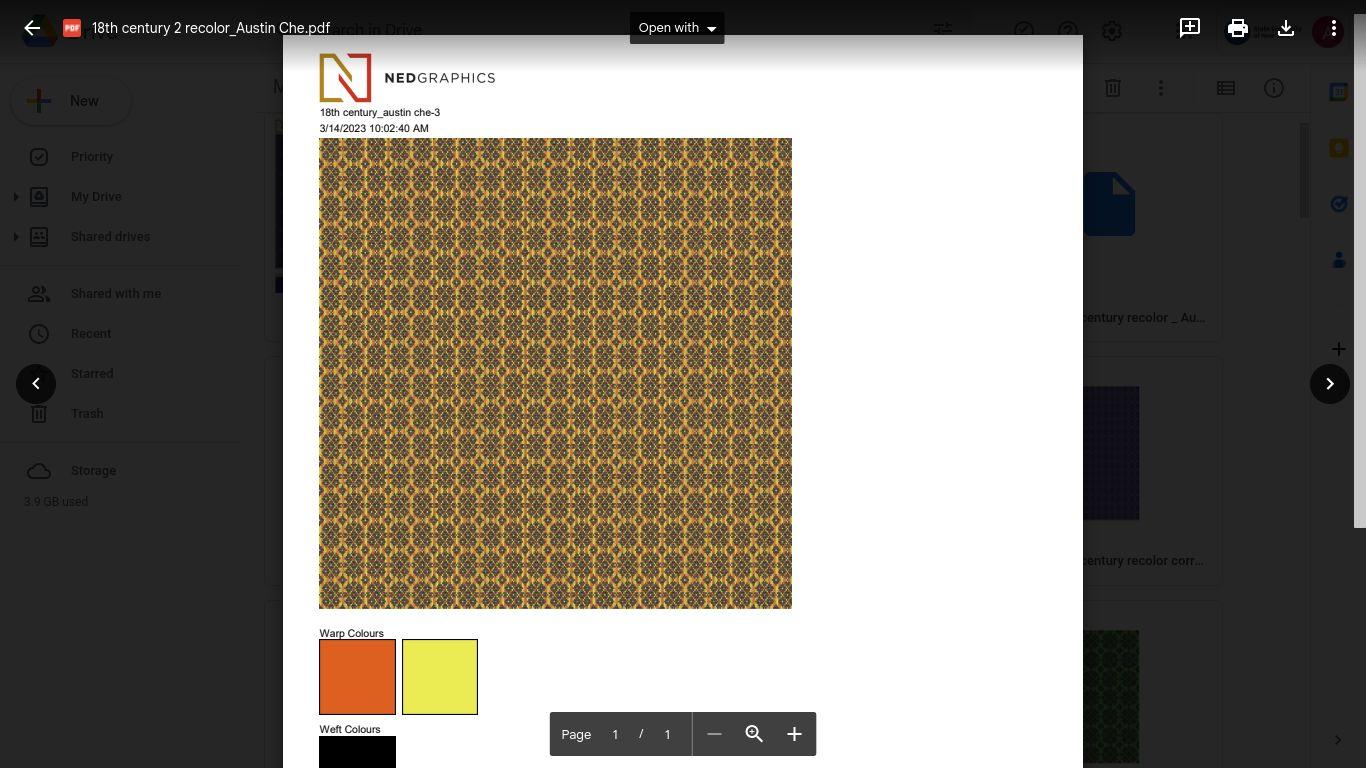This screenshot has width=1366, height=768.
Task: Open the Google account avatar
Action: 1328,31
